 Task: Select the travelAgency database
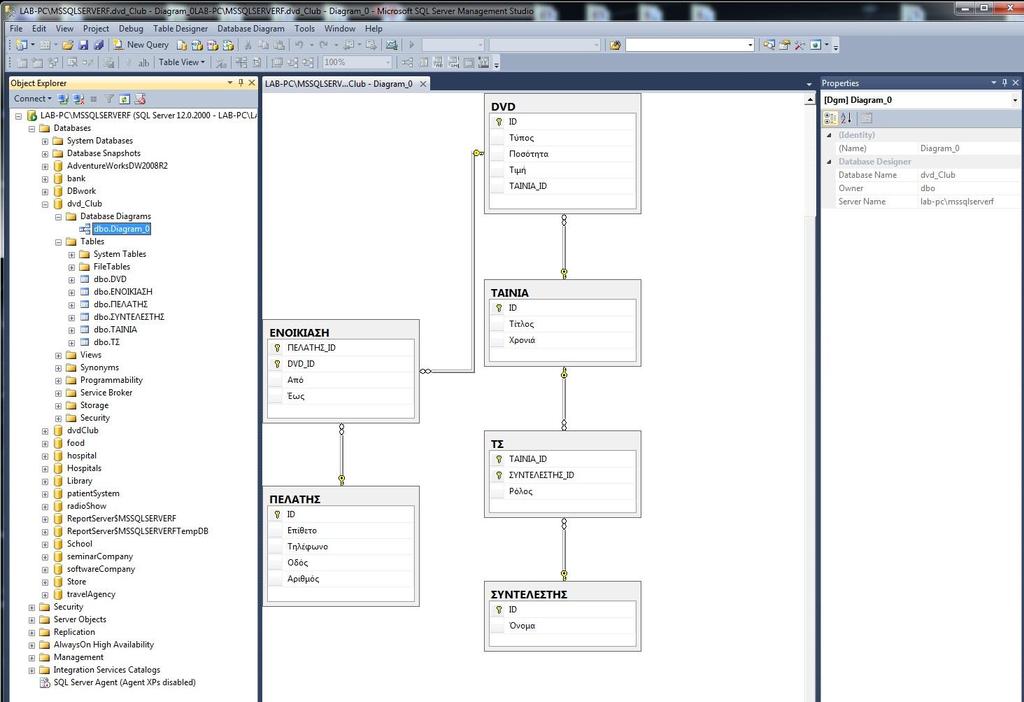tap(91, 594)
